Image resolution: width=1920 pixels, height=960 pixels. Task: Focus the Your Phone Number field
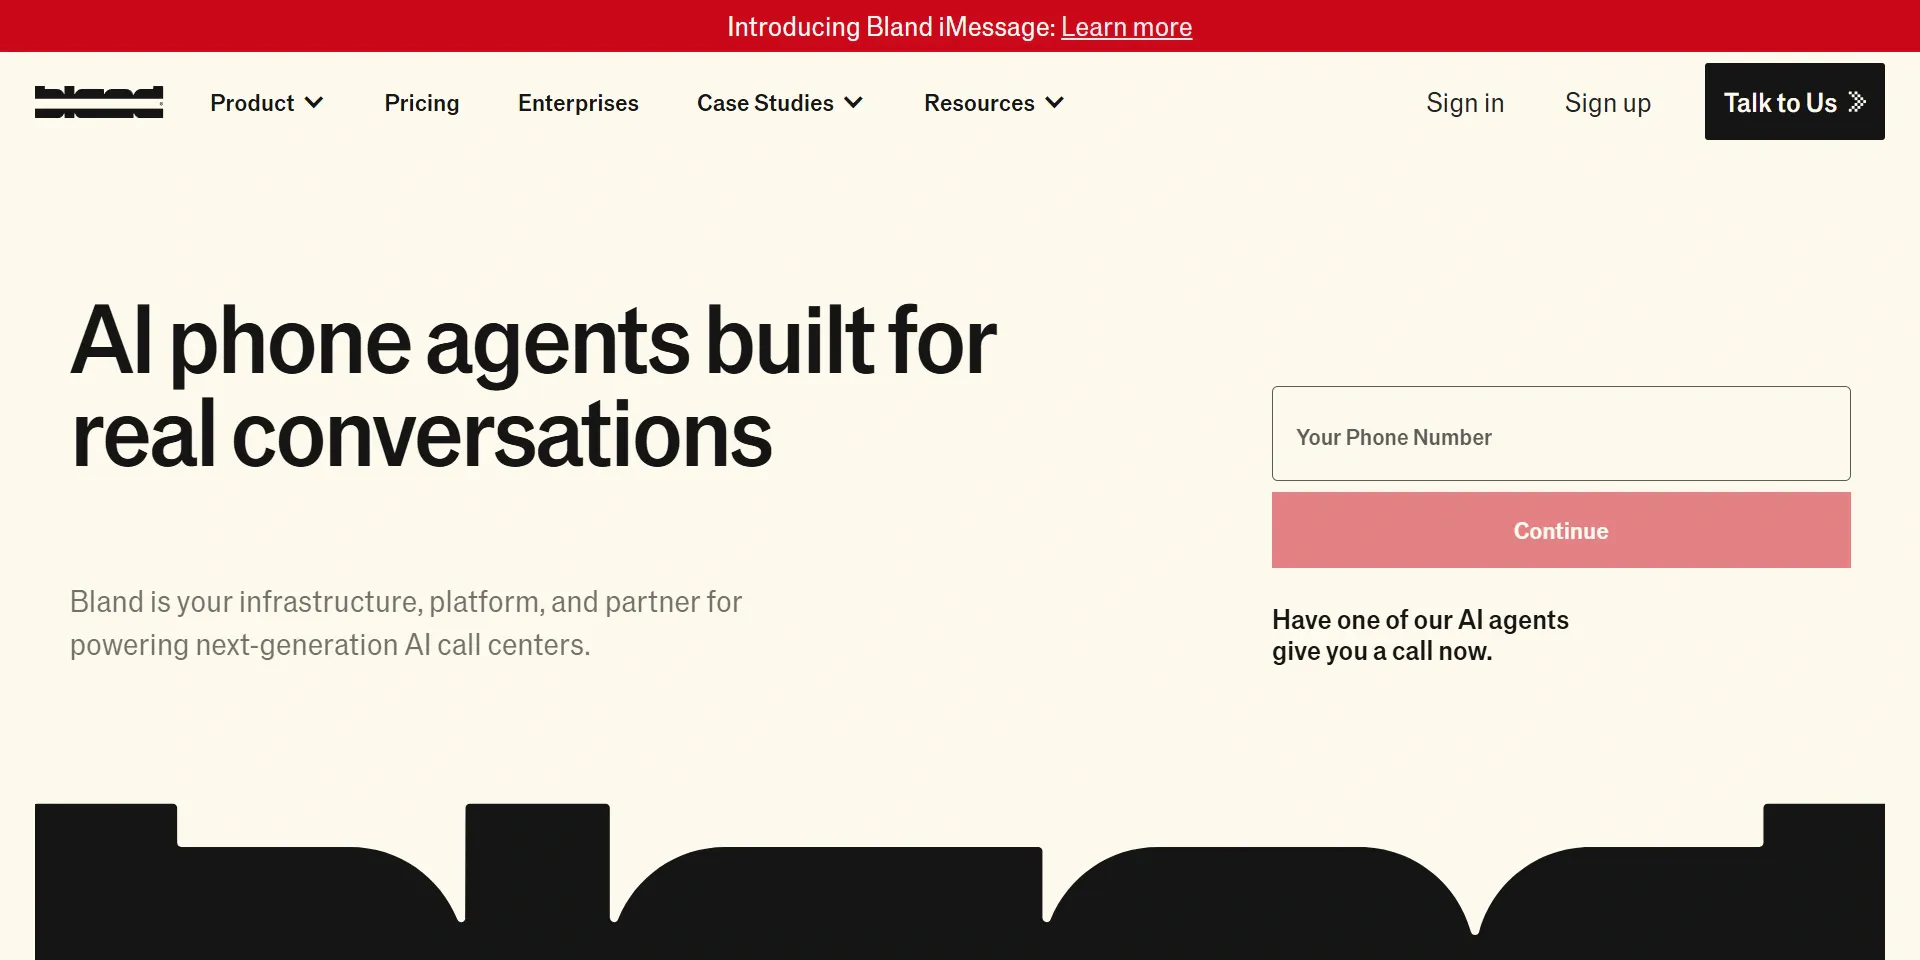[1561, 433]
